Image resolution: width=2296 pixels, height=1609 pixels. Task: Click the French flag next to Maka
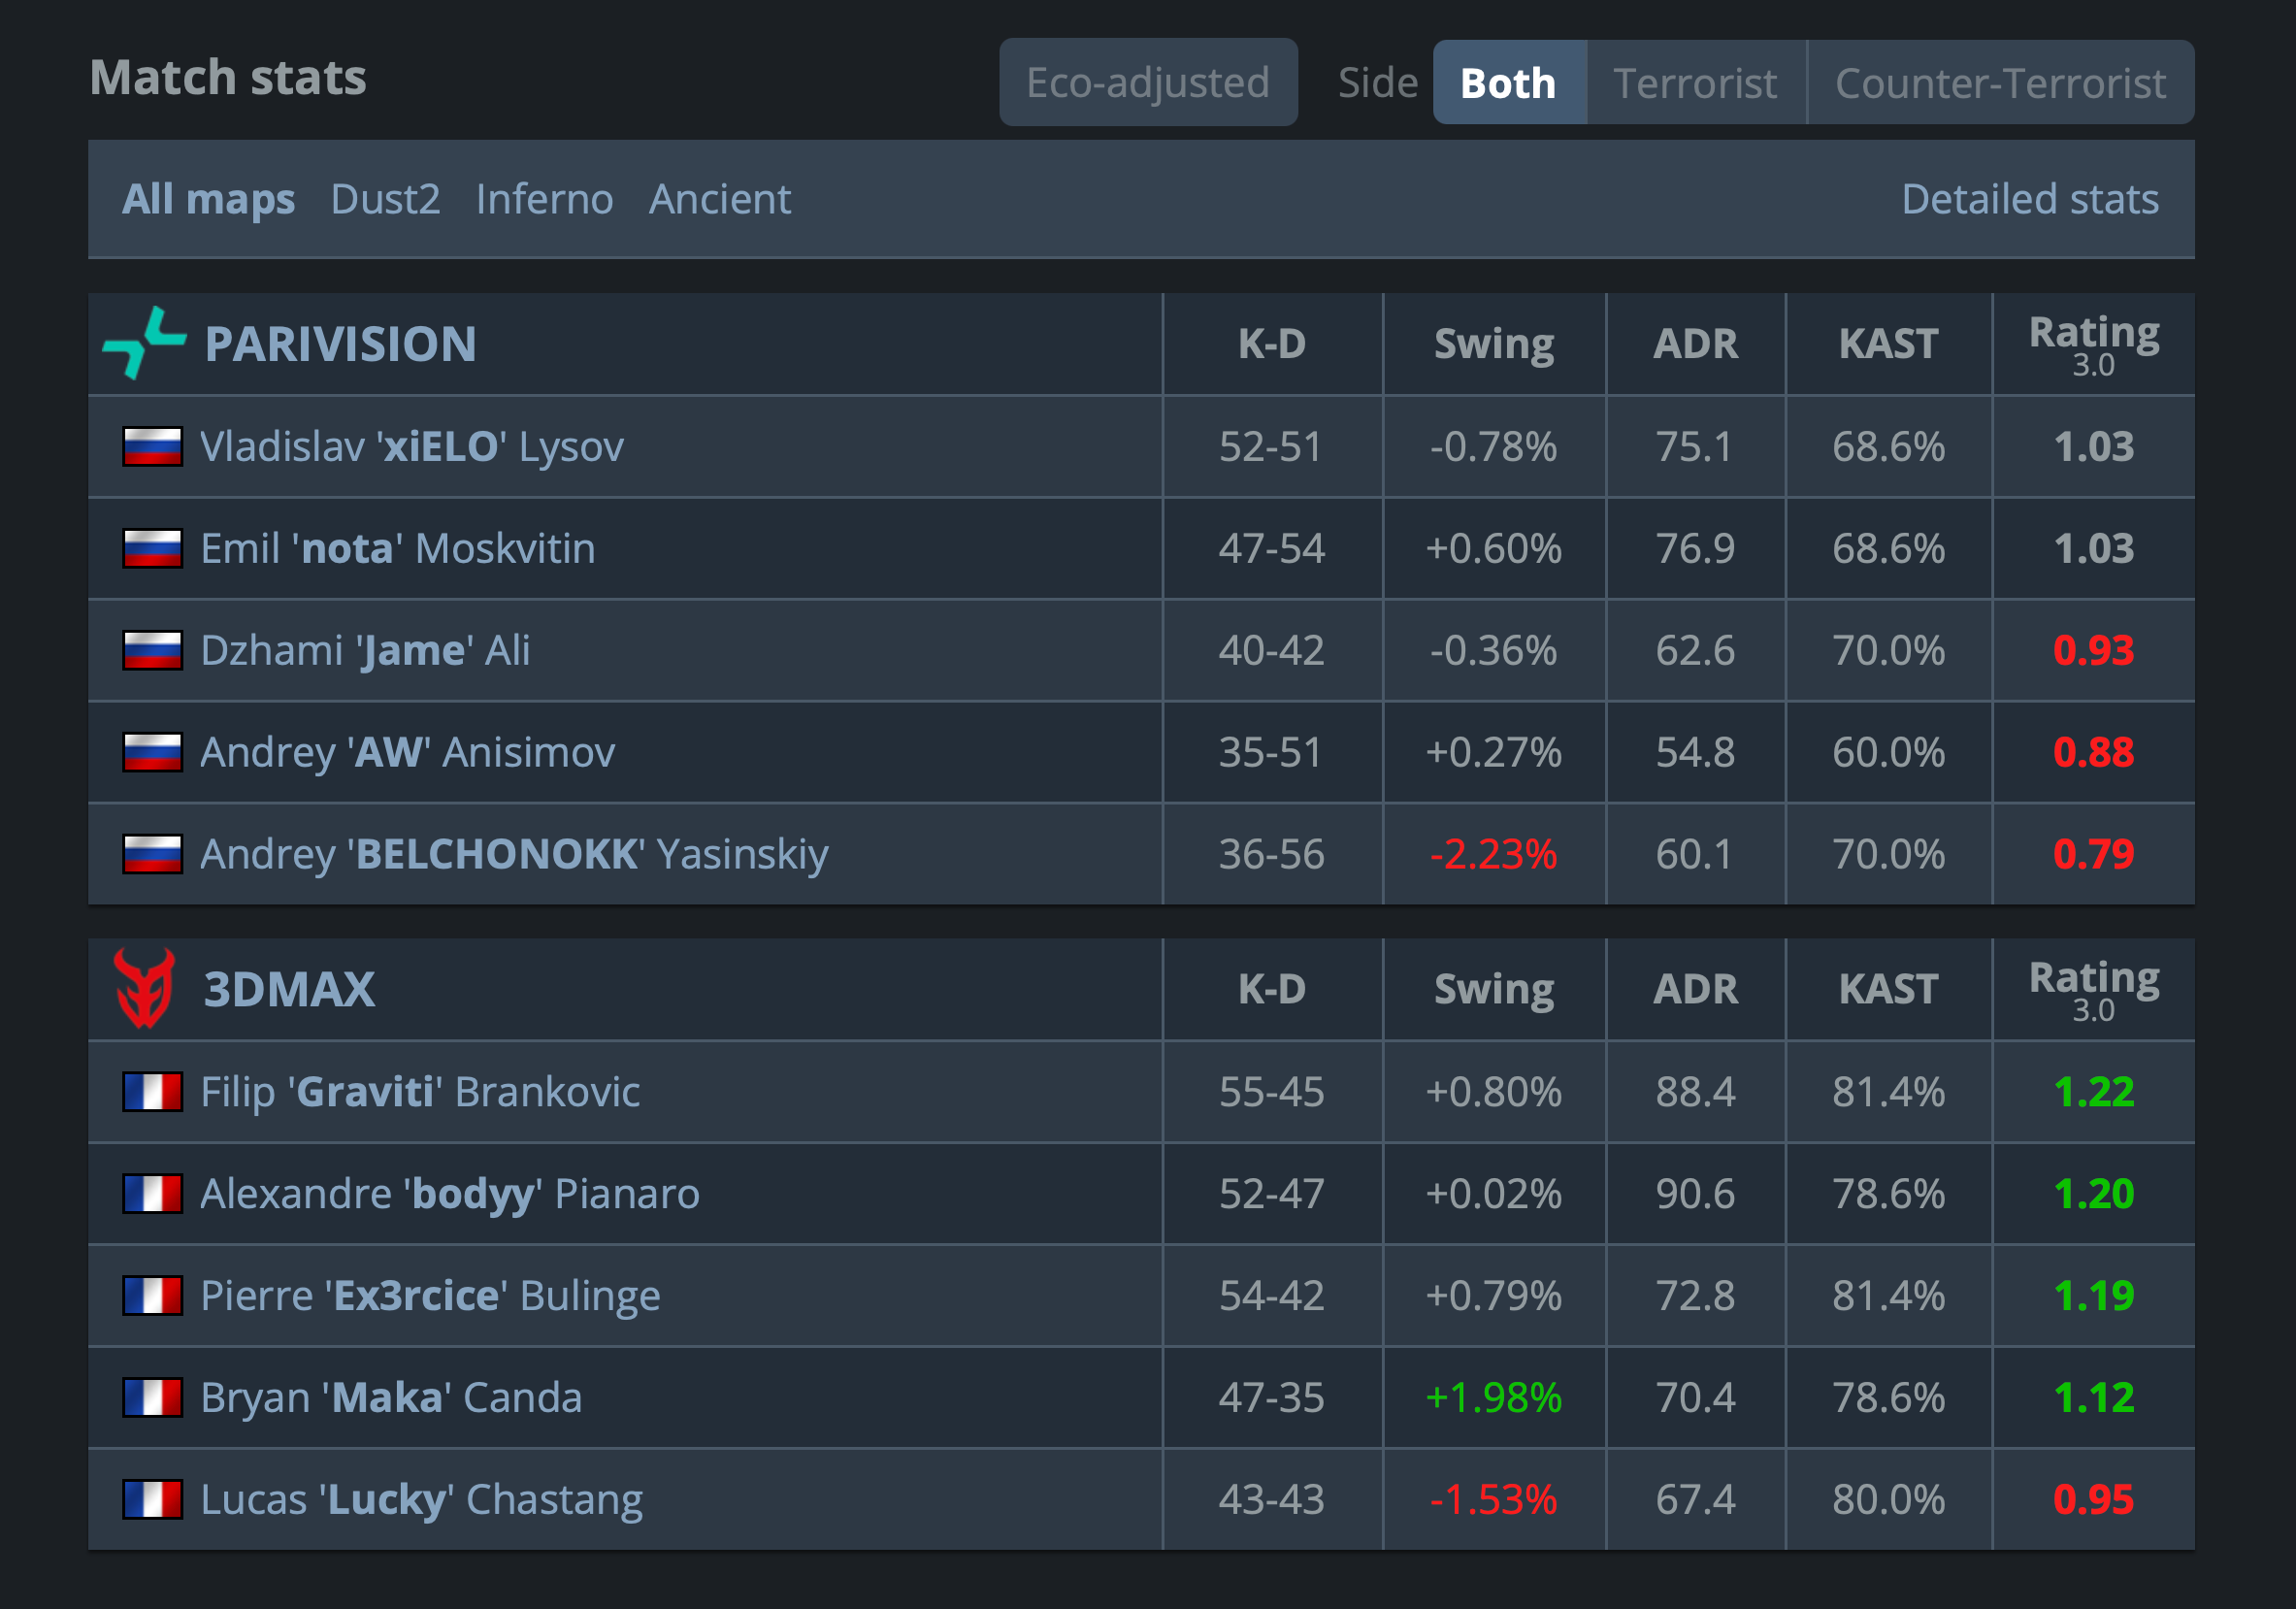152,1397
